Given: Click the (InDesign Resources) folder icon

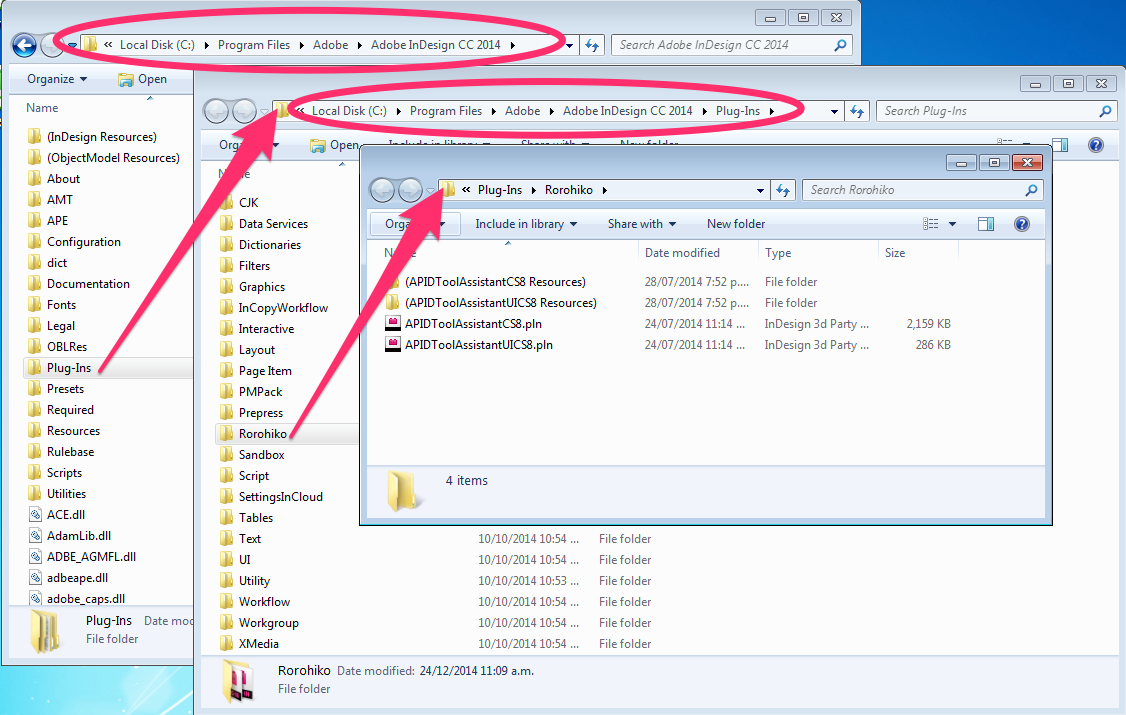Looking at the screenshot, I should 34,136.
